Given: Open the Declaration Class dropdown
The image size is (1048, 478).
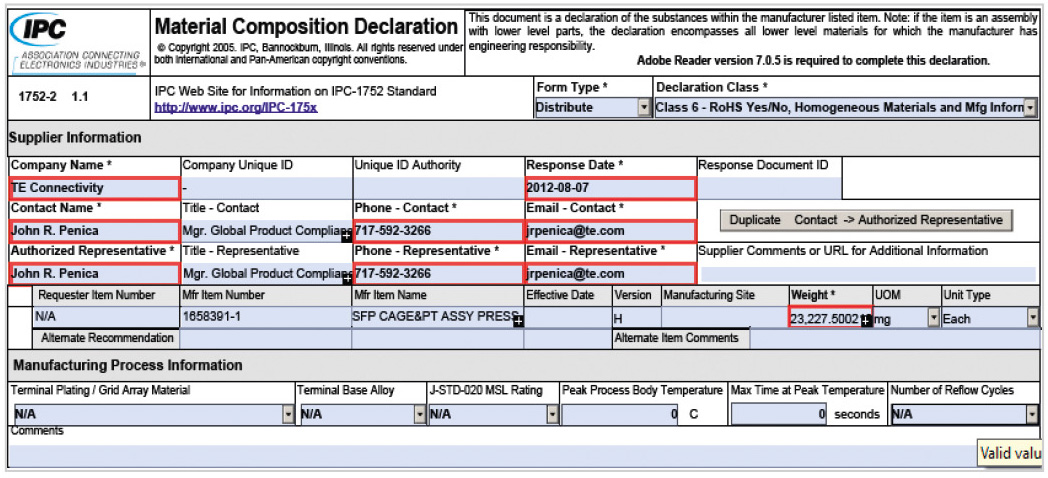Looking at the screenshot, I should (x=1030, y=107).
